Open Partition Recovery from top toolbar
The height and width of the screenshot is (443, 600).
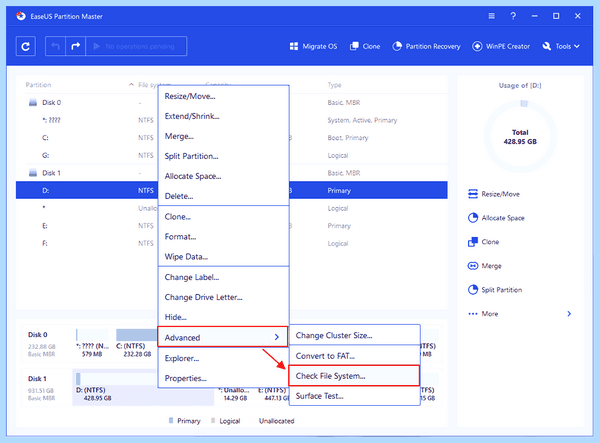coord(426,46)
